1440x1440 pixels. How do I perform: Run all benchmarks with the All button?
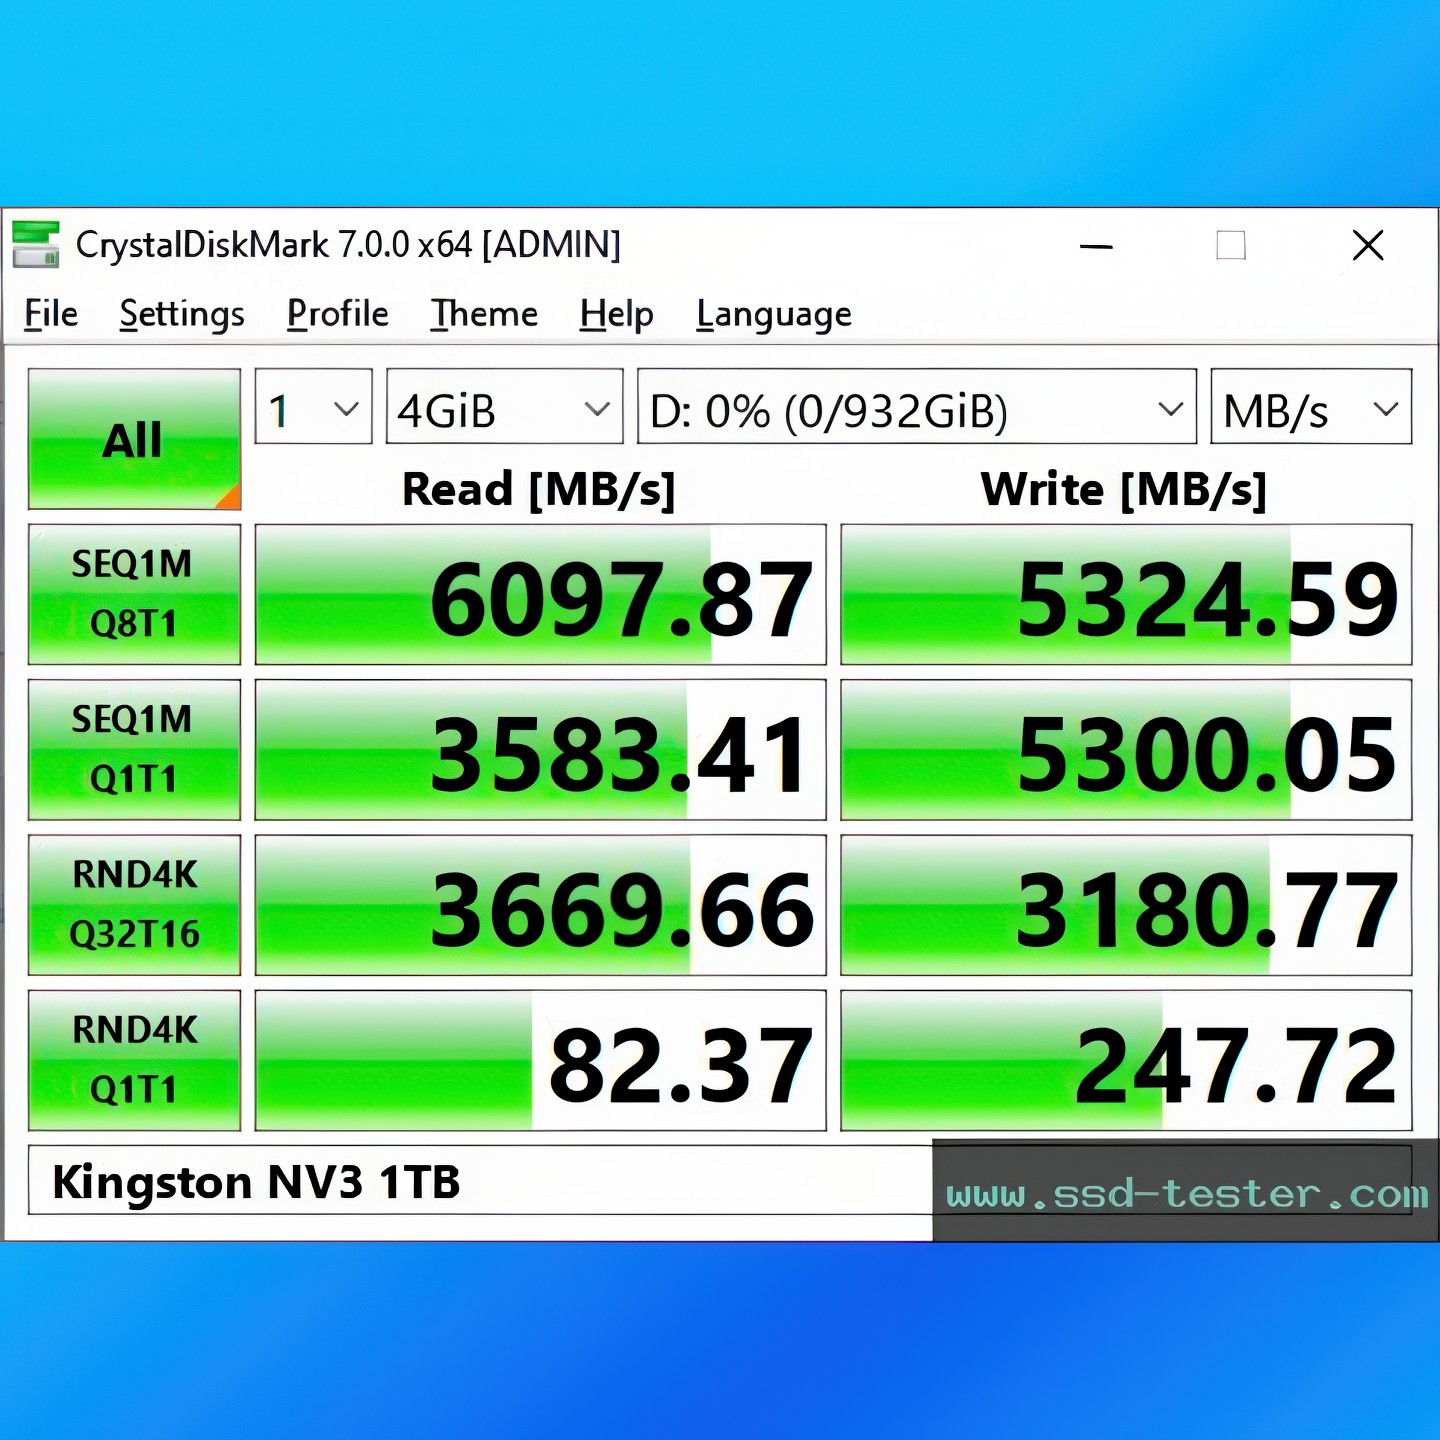(x=134, y=439)
